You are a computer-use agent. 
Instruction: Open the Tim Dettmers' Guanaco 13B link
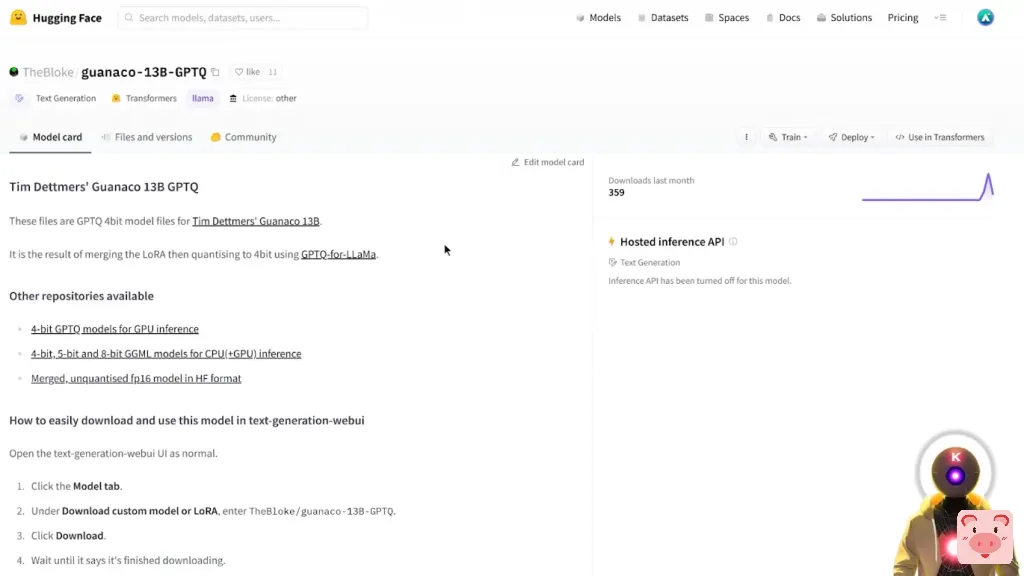coord(256,221)
